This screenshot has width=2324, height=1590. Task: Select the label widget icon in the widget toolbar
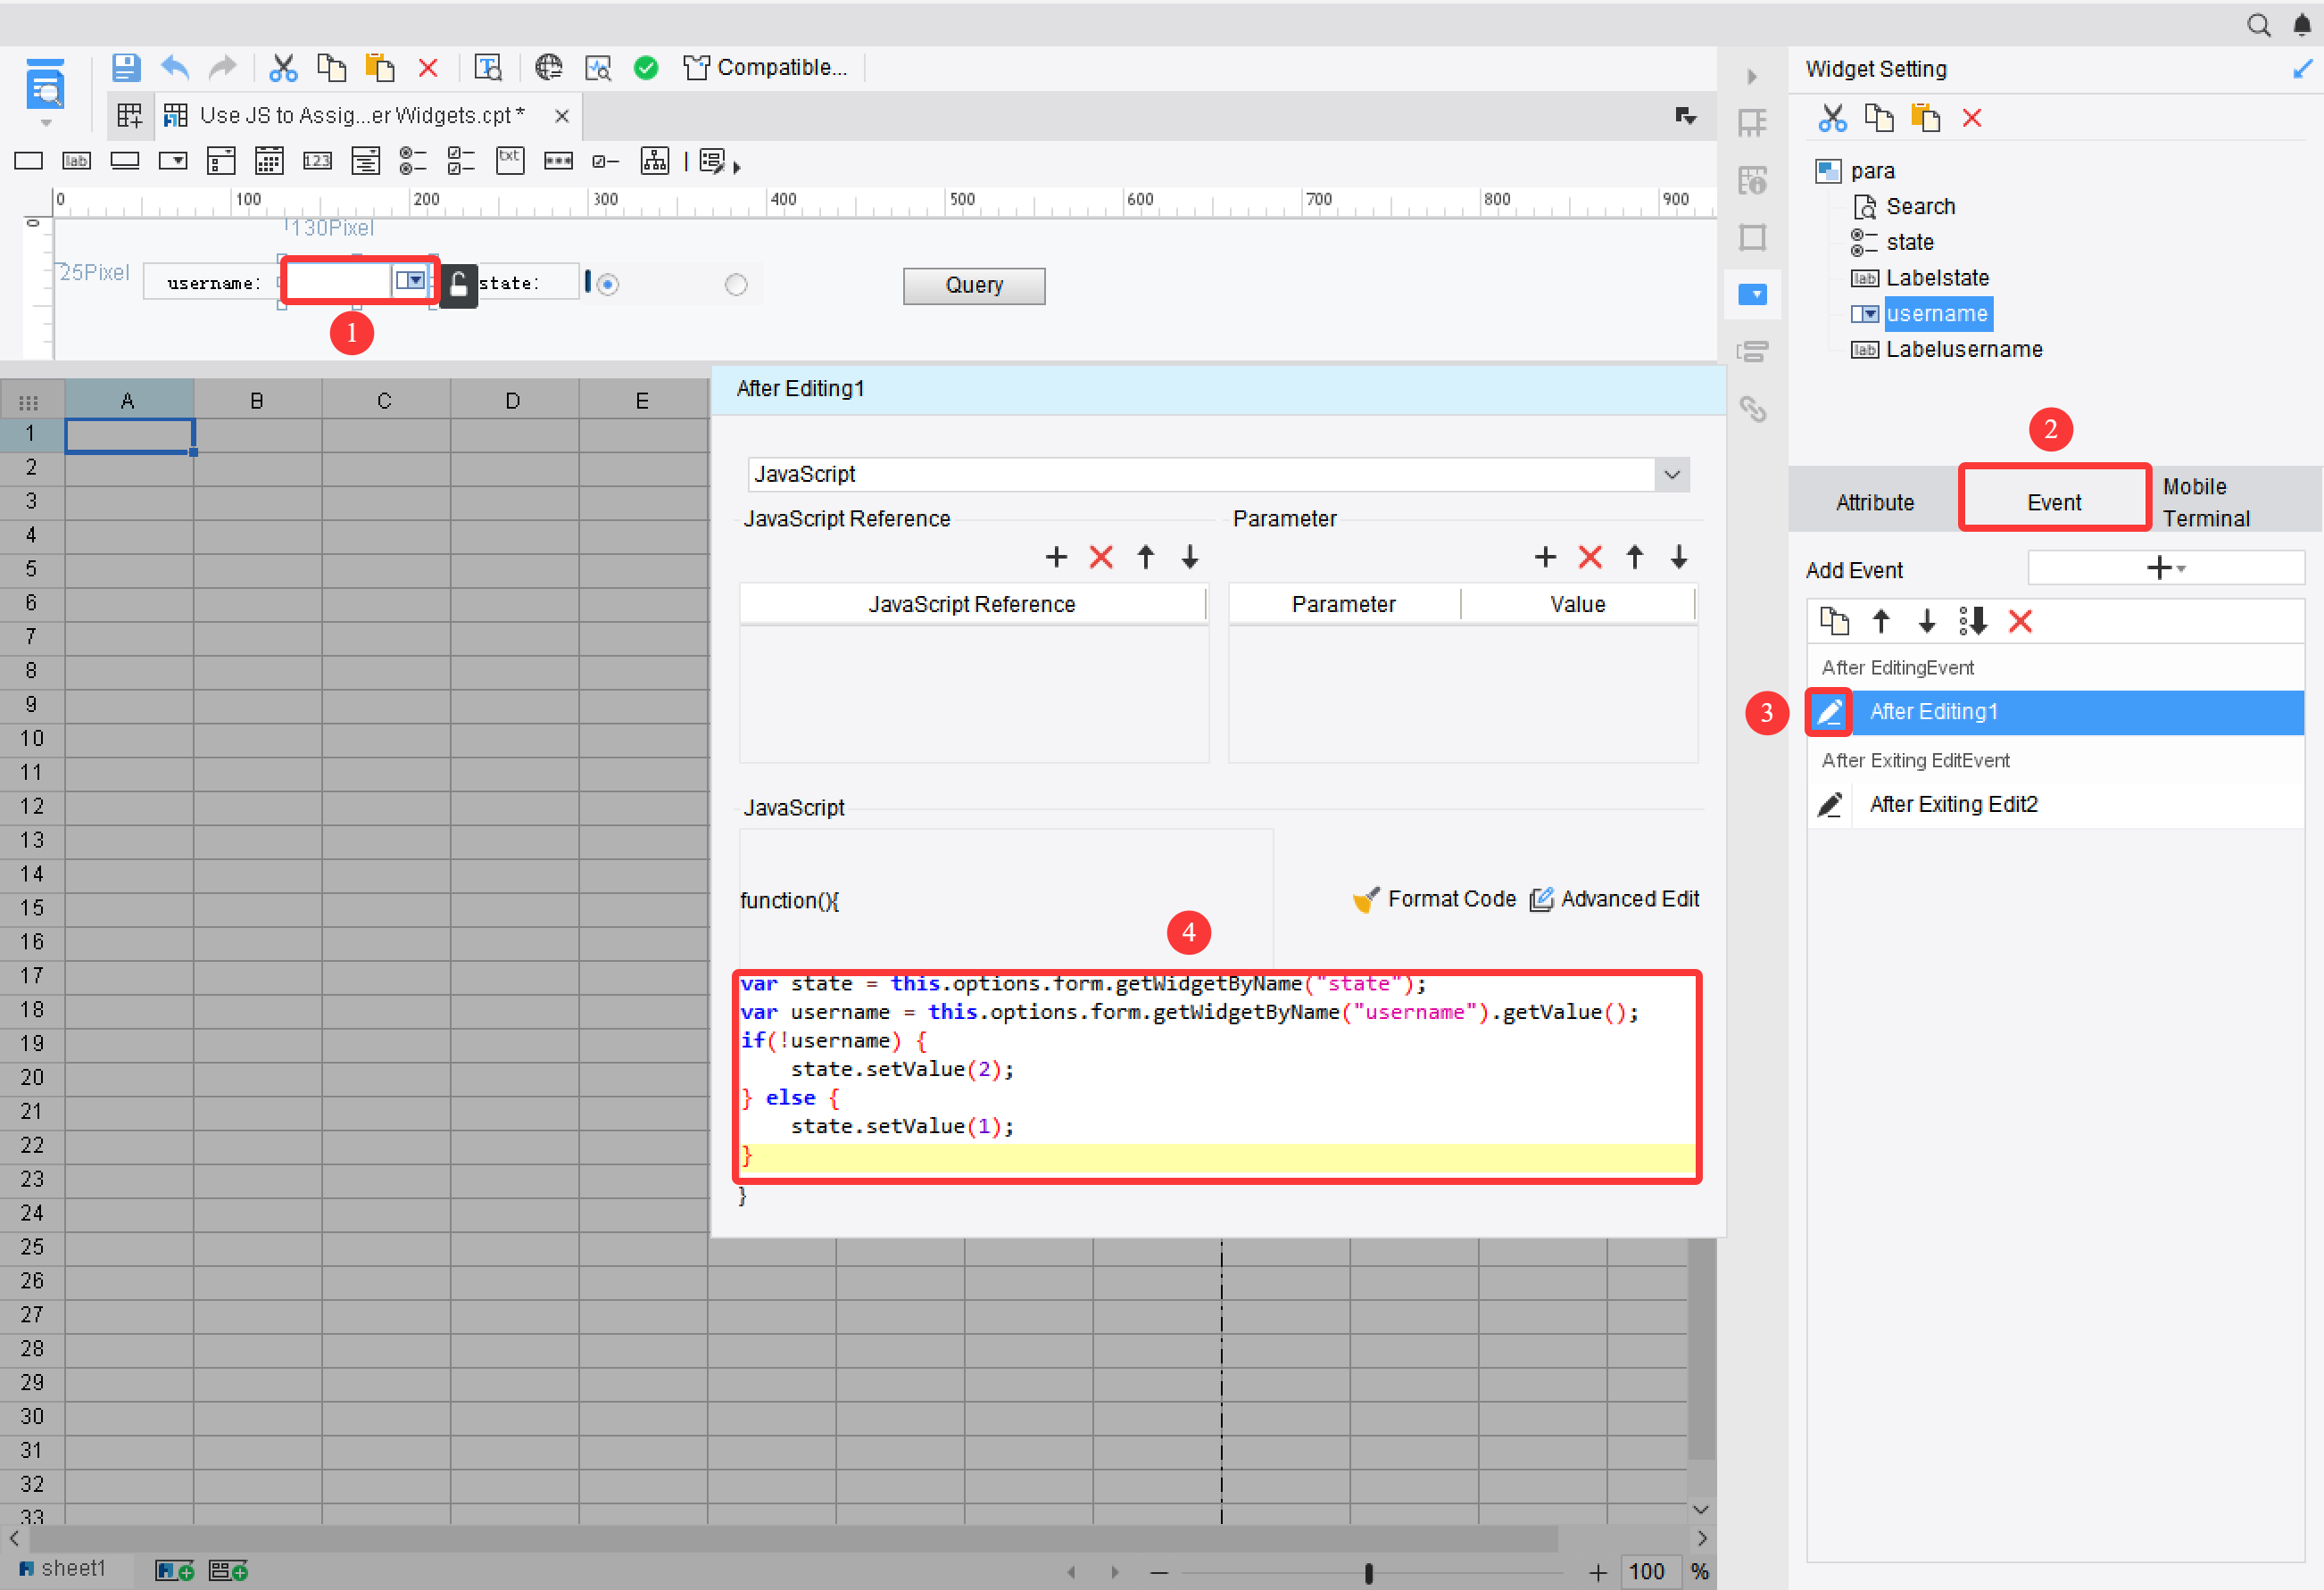coord(76,160)
